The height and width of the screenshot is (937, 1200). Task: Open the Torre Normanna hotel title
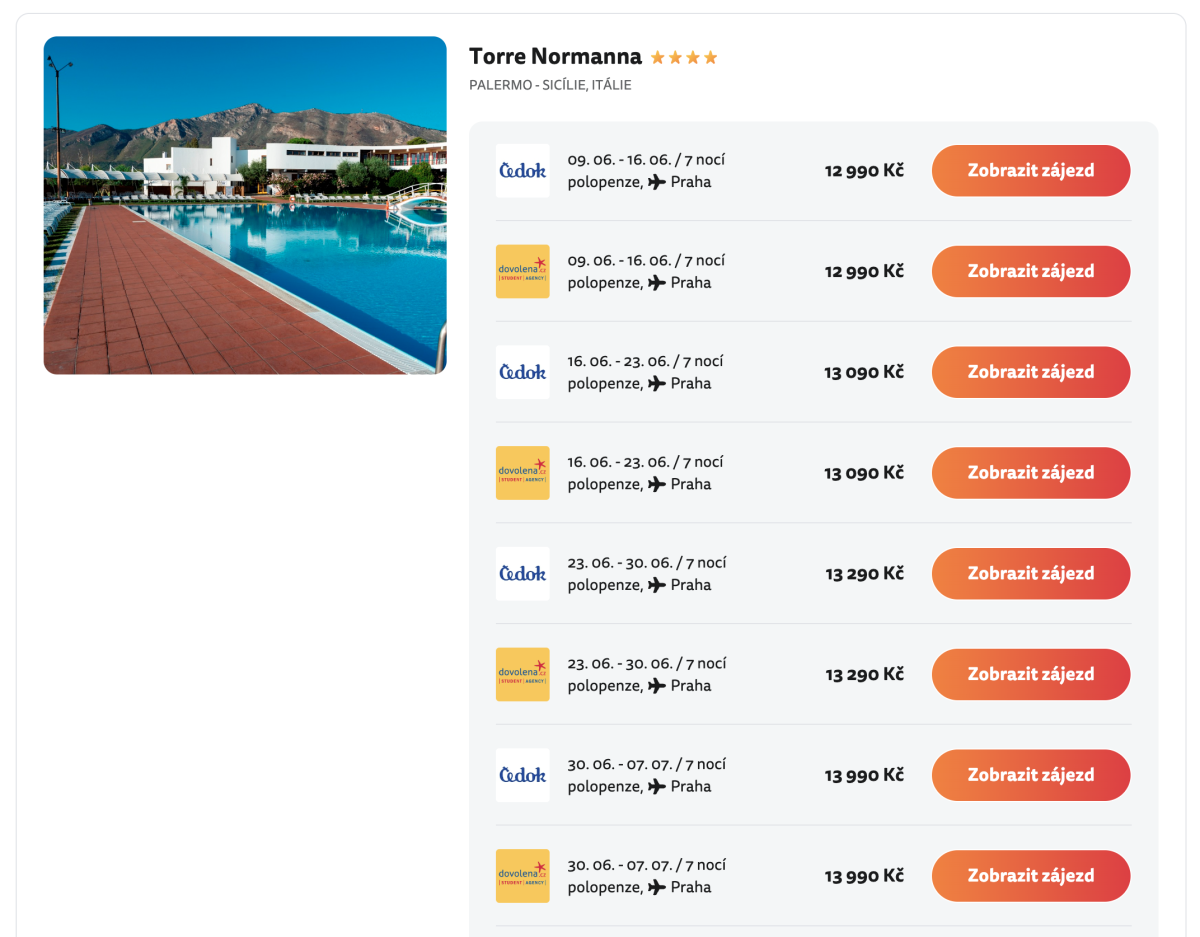555,56
